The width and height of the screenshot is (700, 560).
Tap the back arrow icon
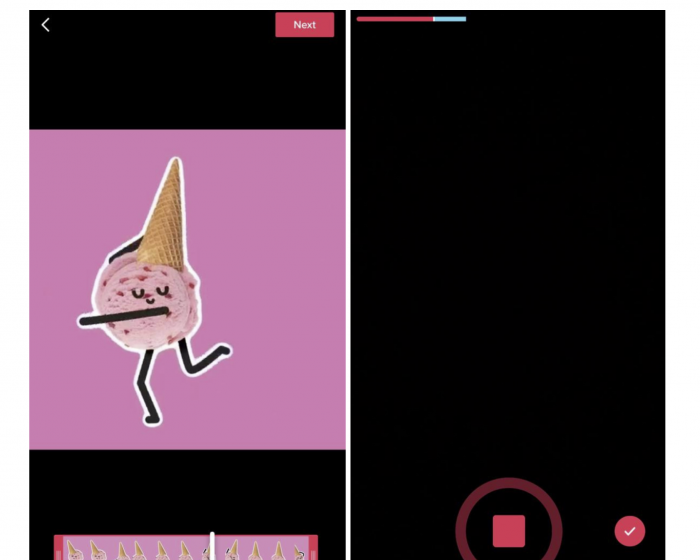46,25
